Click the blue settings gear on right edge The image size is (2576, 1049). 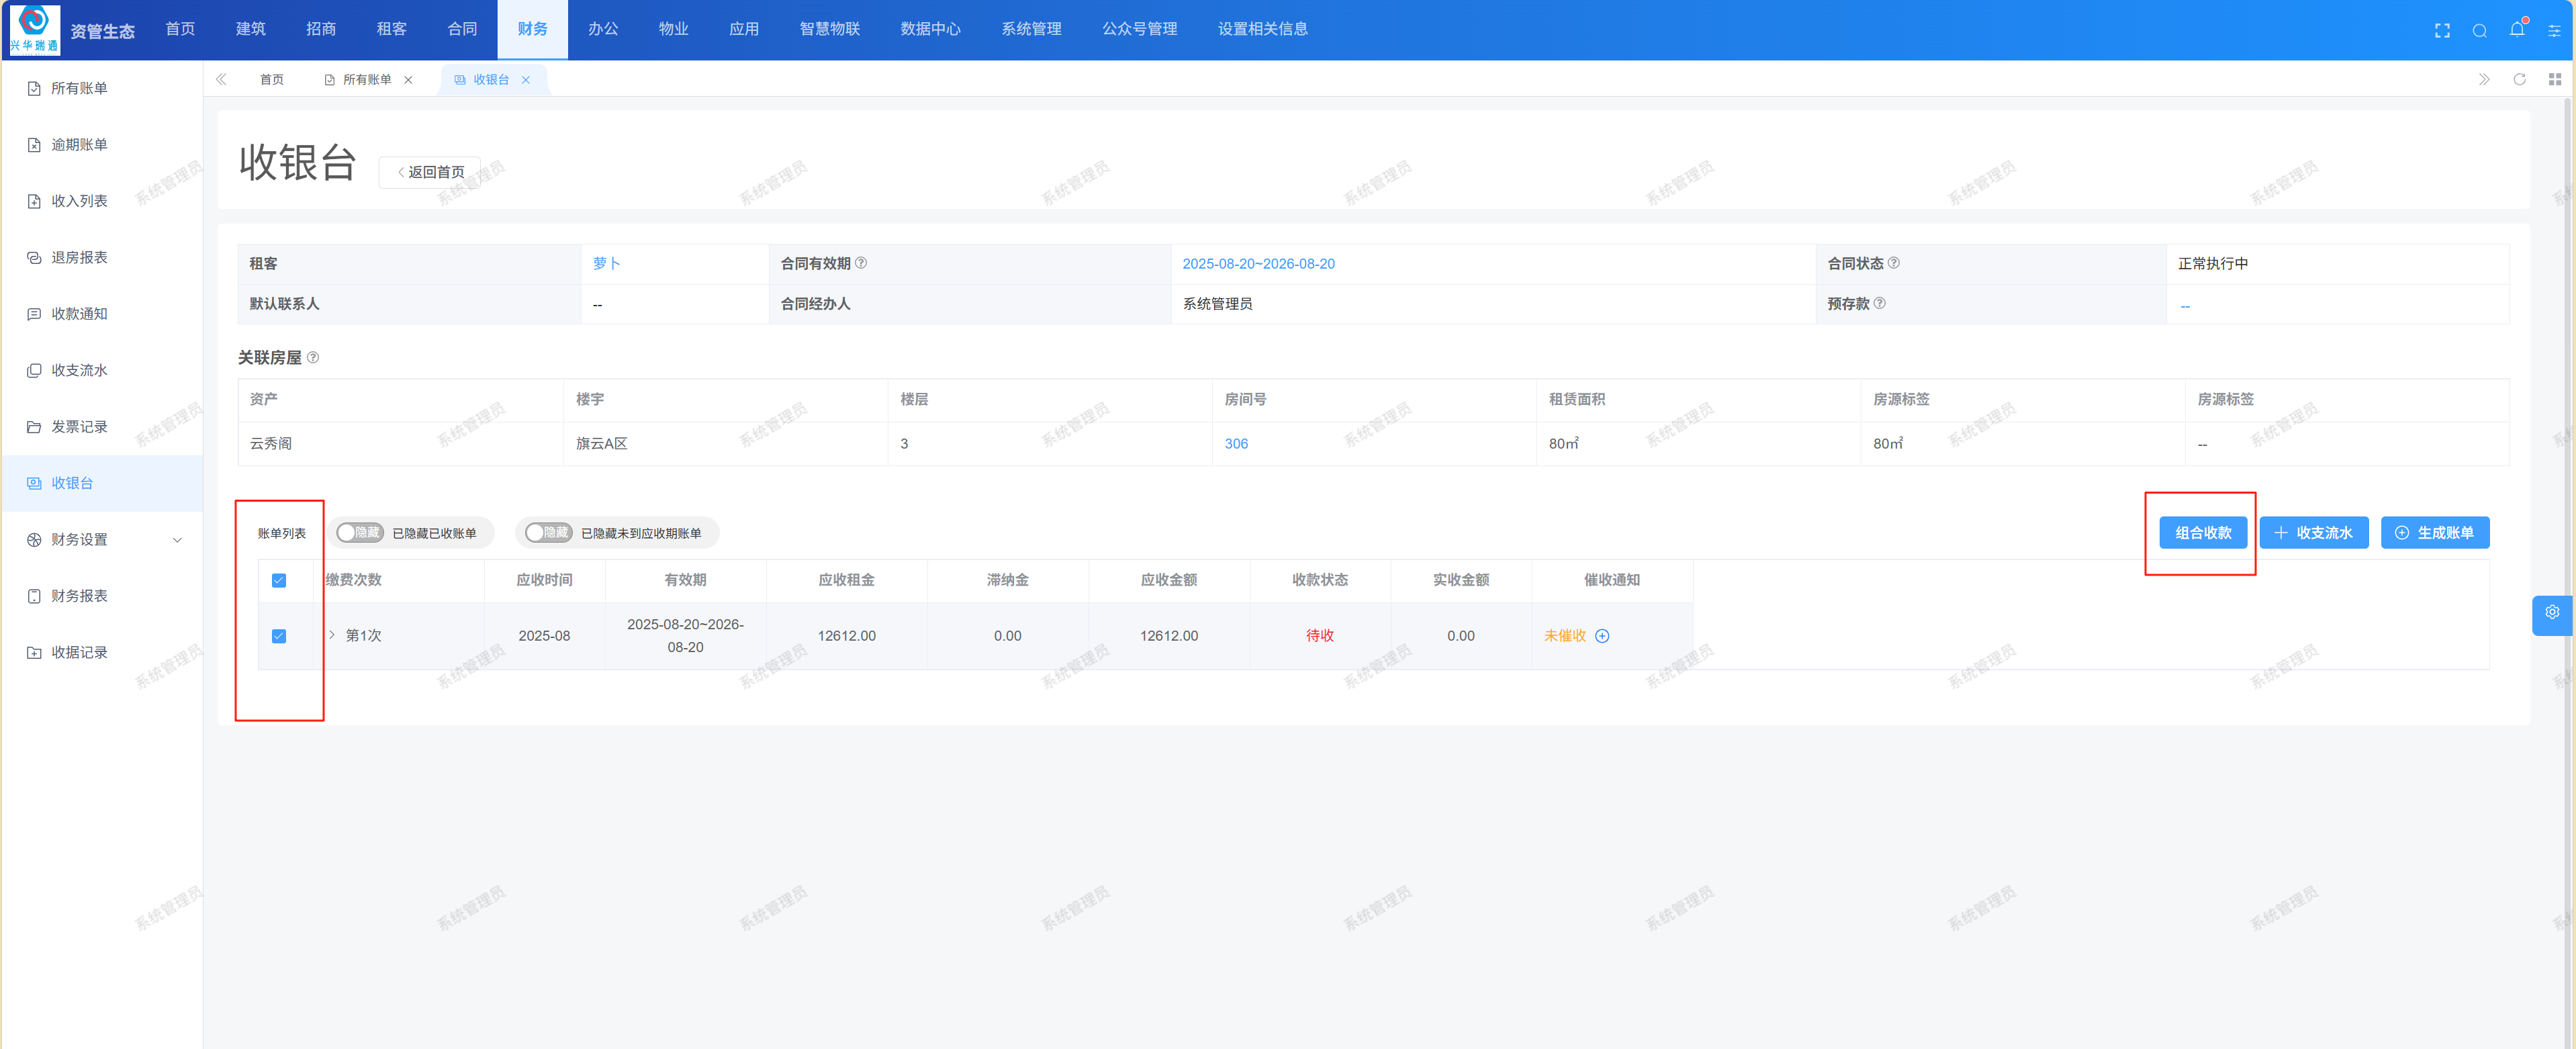point(2552,612)
